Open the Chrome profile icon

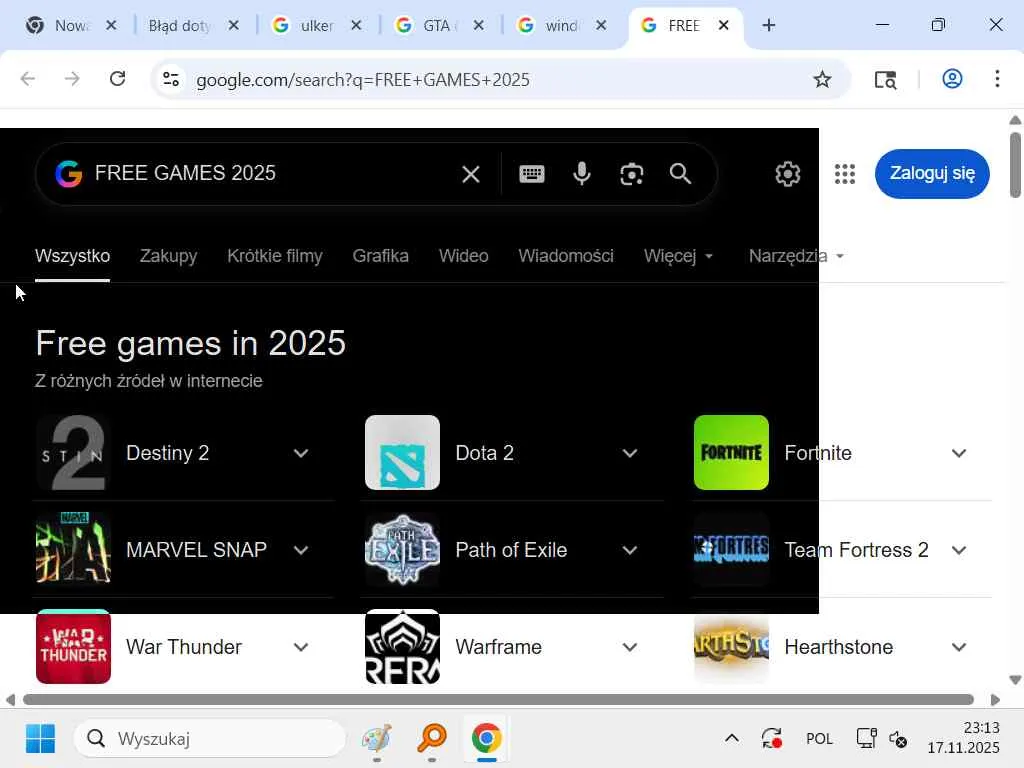(x=952, y=79)
